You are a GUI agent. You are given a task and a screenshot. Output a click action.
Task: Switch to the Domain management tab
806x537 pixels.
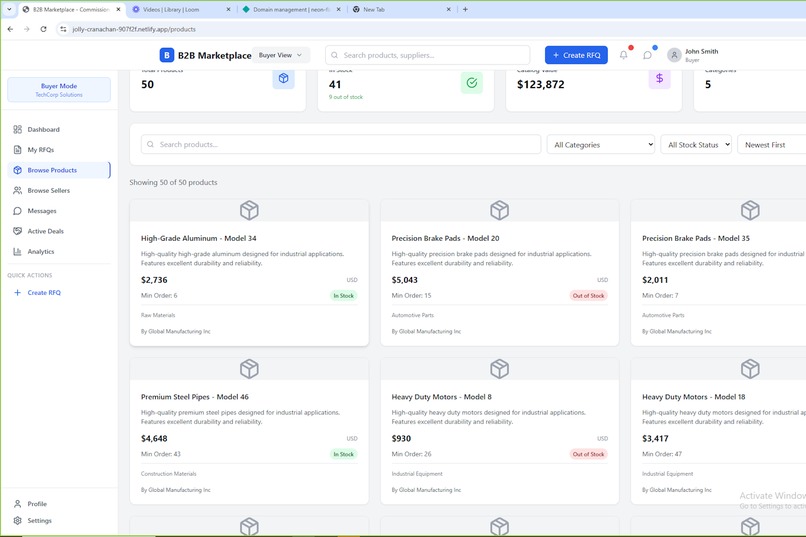coord(290,9)
